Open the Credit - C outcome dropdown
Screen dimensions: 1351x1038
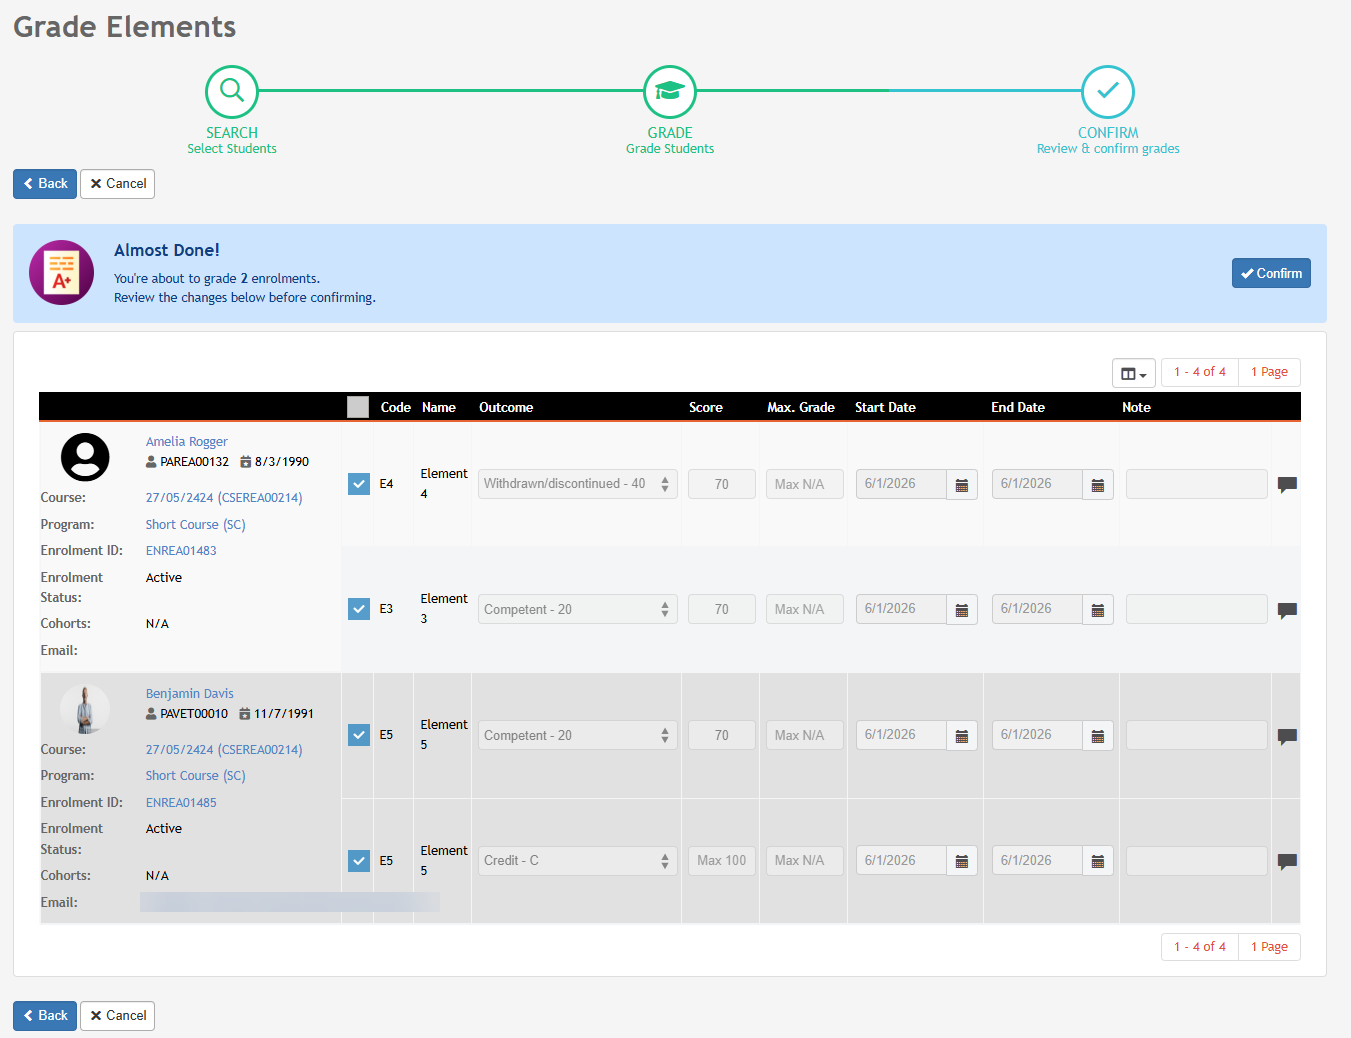(x=578, y=861)
